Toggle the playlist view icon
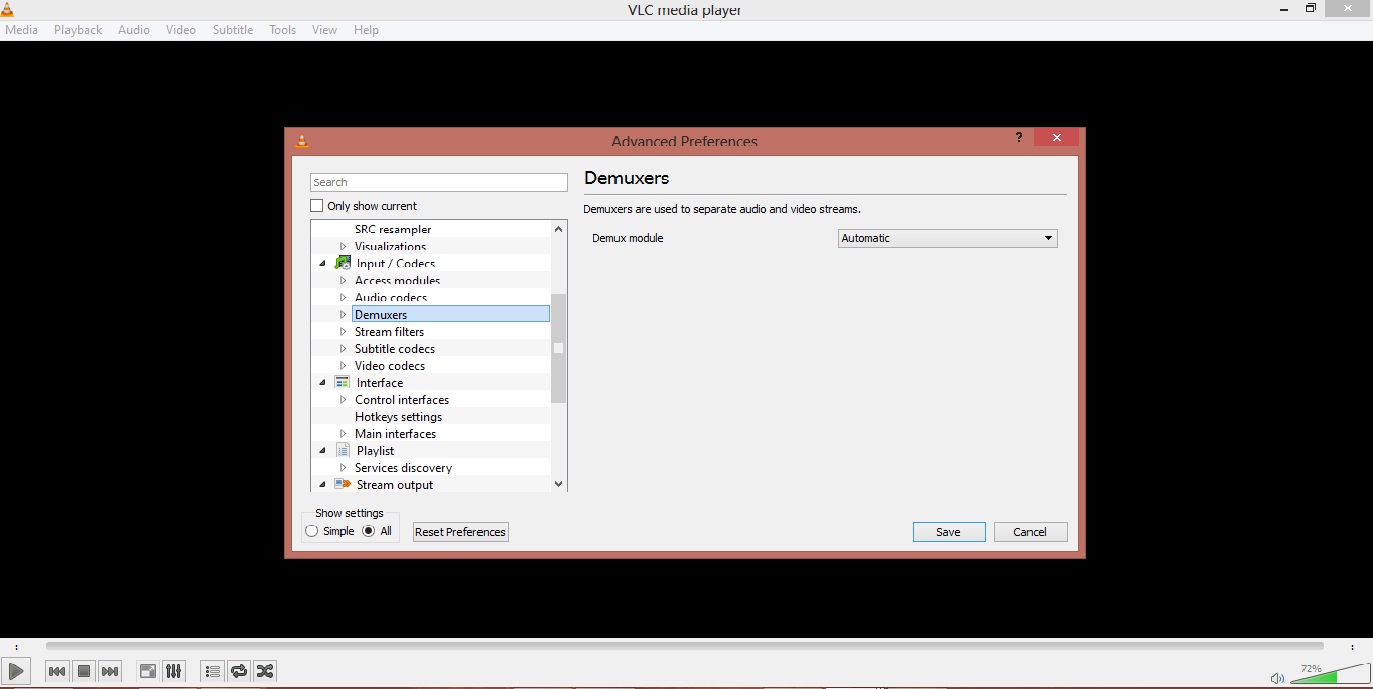 212,671
